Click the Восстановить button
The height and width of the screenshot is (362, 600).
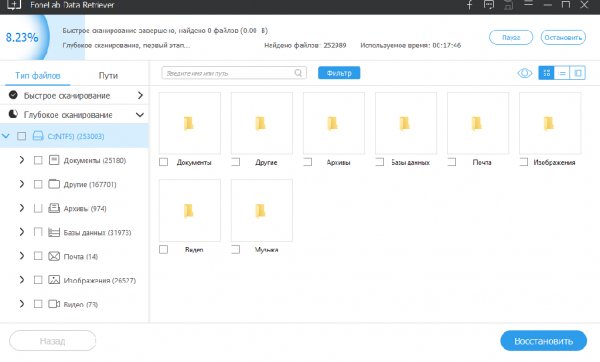click(543, 341)
